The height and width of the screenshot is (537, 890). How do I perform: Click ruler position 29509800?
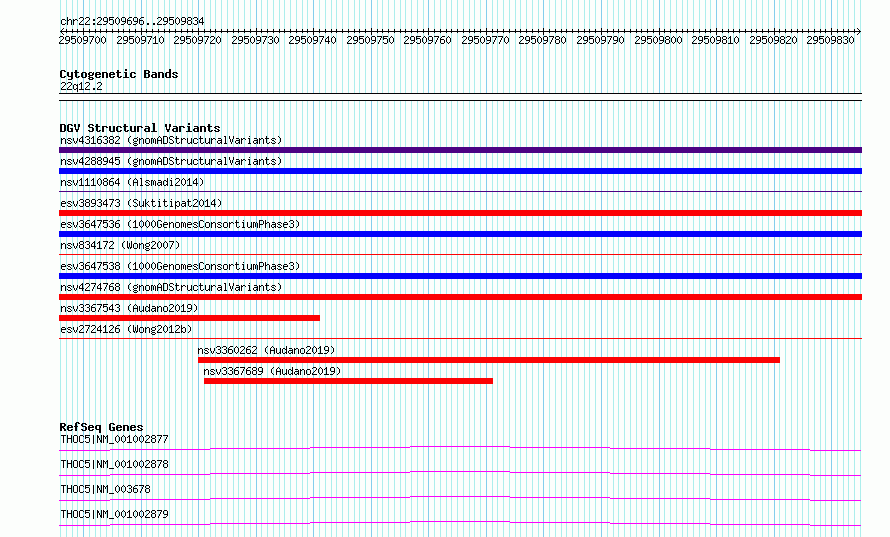[x=658, y=40]
